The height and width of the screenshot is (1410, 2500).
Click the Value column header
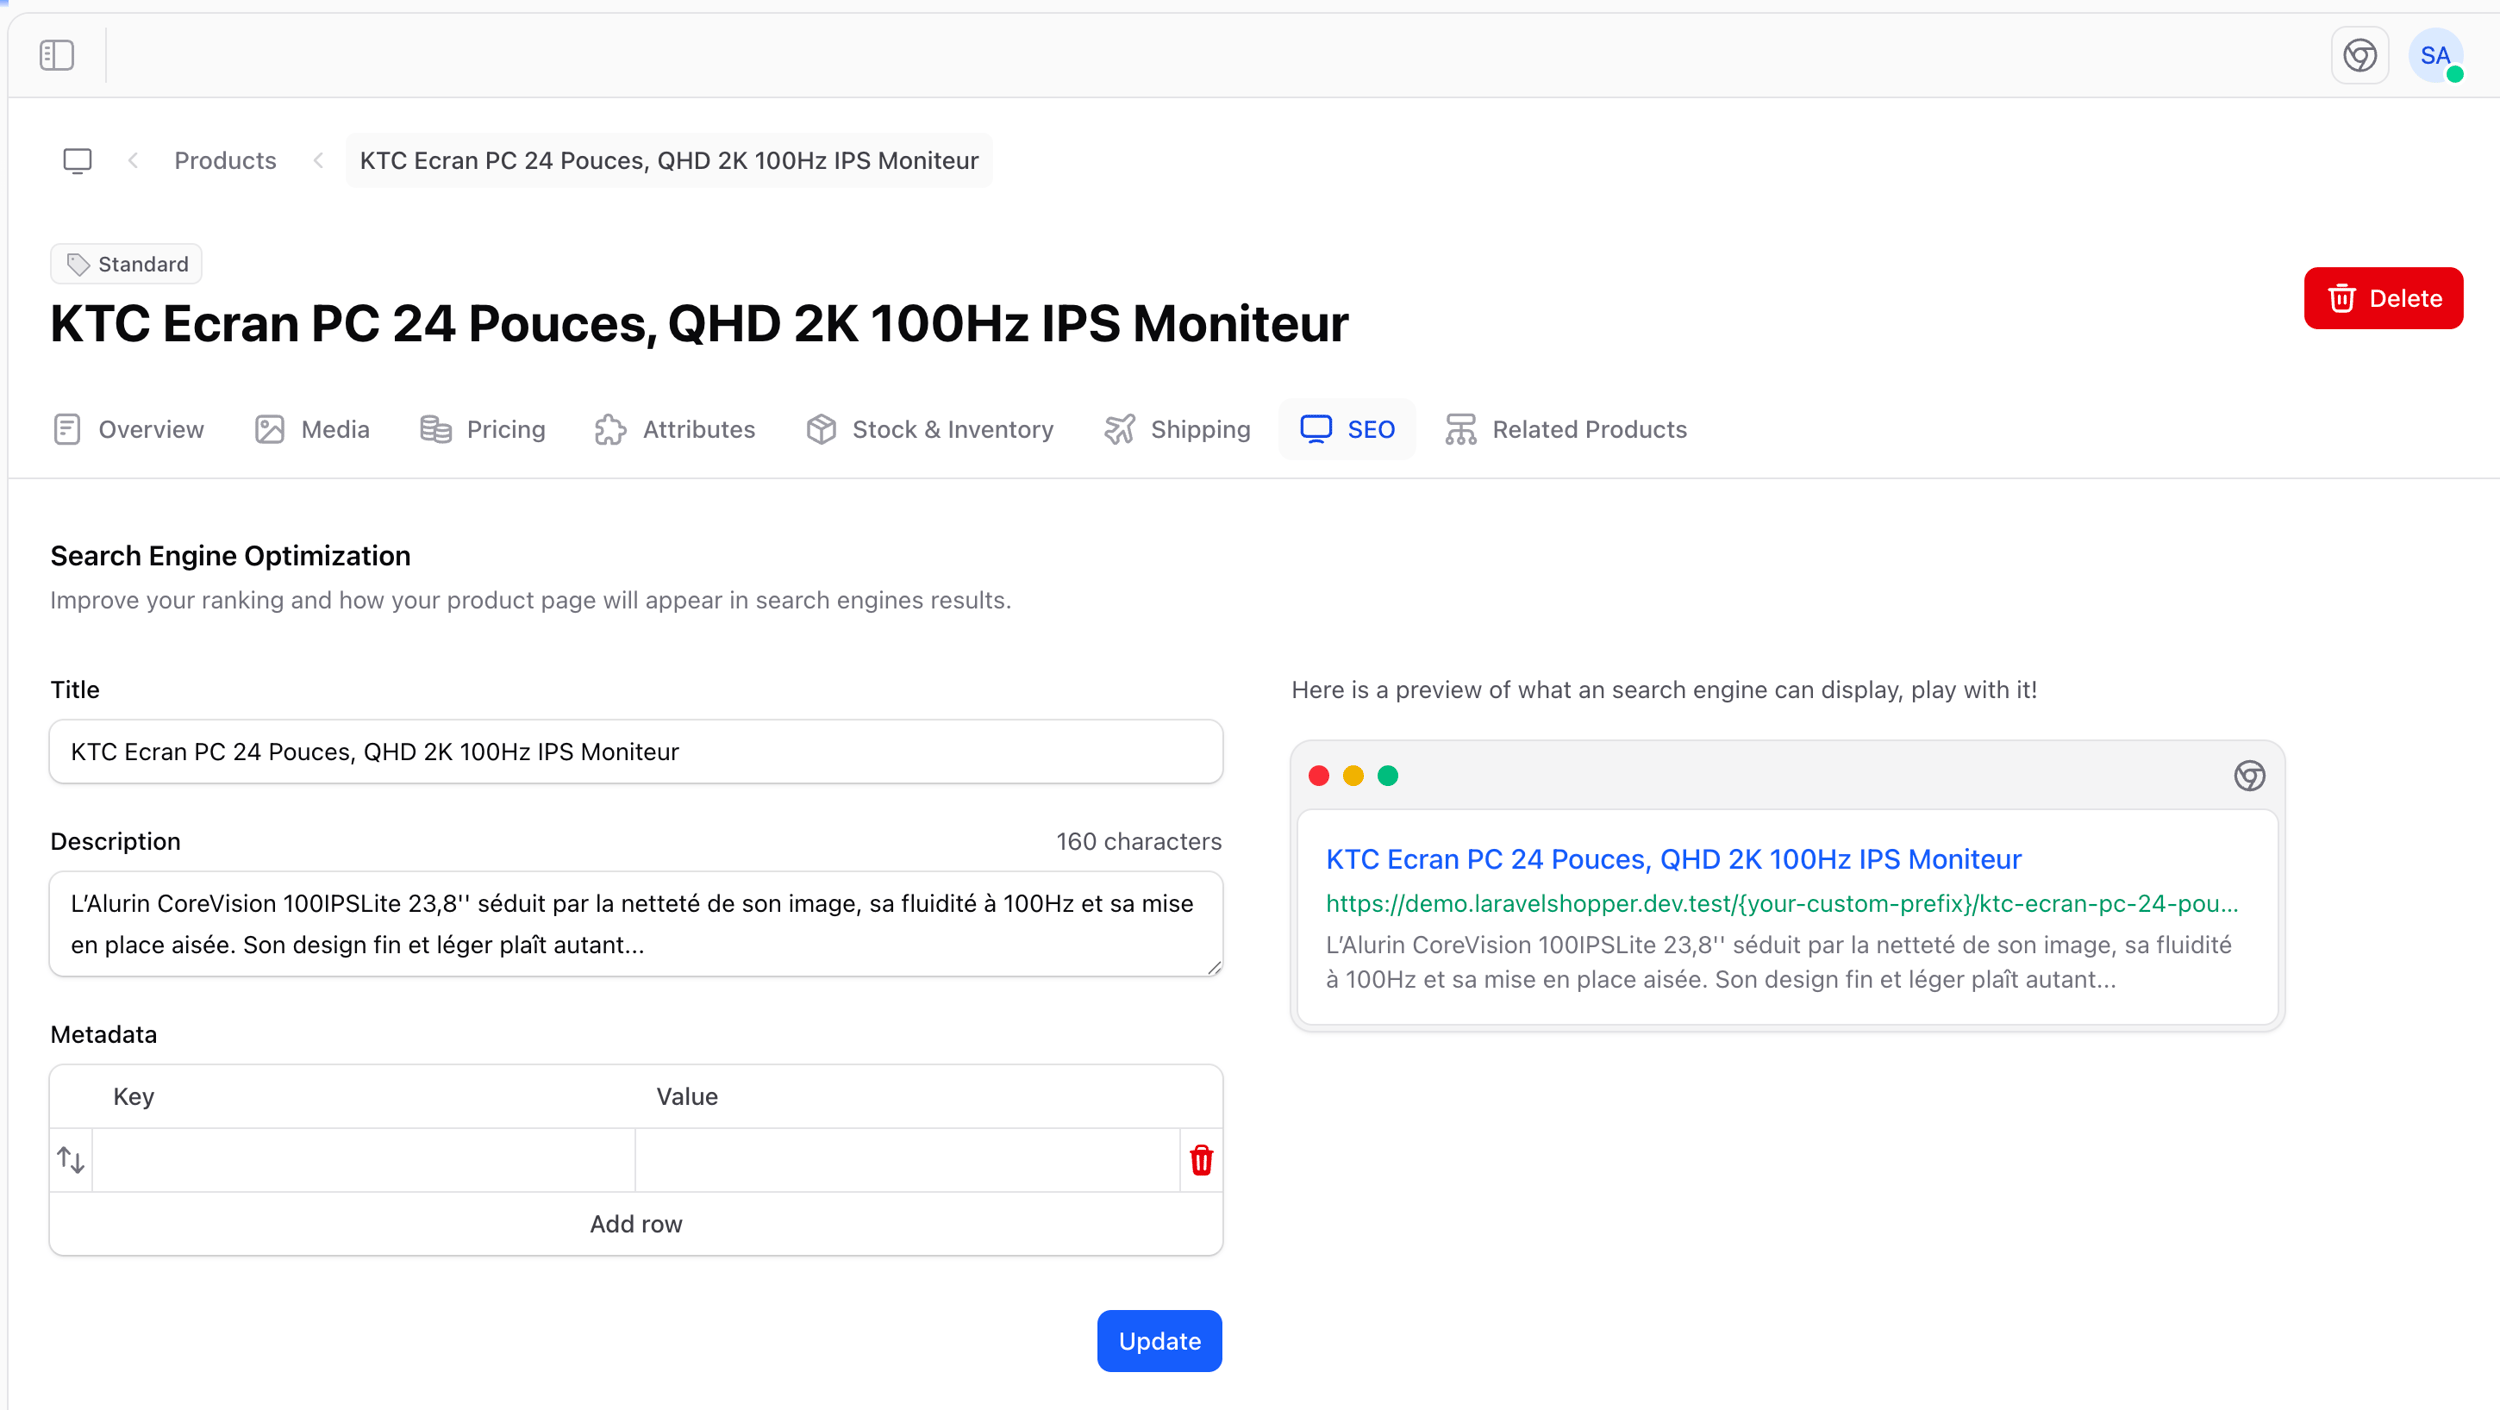[687, 1097]
